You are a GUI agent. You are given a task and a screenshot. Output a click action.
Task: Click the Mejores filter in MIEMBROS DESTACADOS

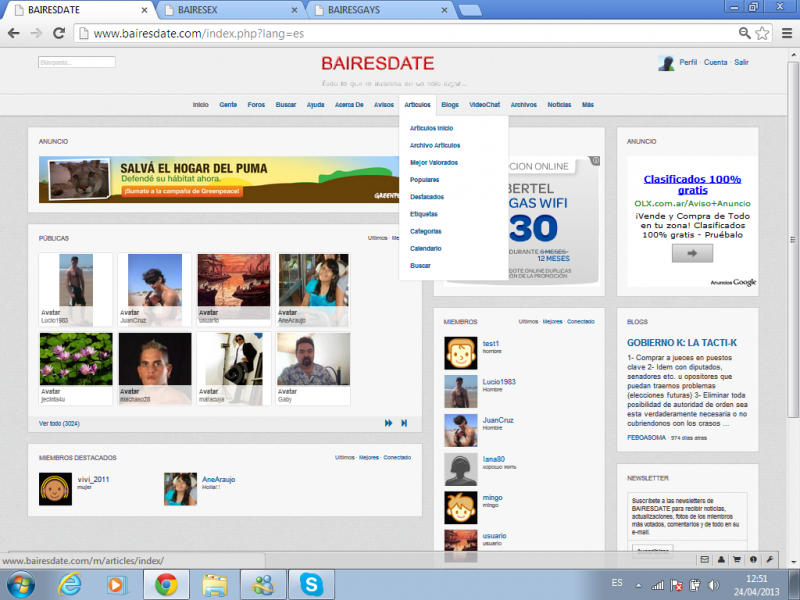pyautogui.click(x=368, y=457)
